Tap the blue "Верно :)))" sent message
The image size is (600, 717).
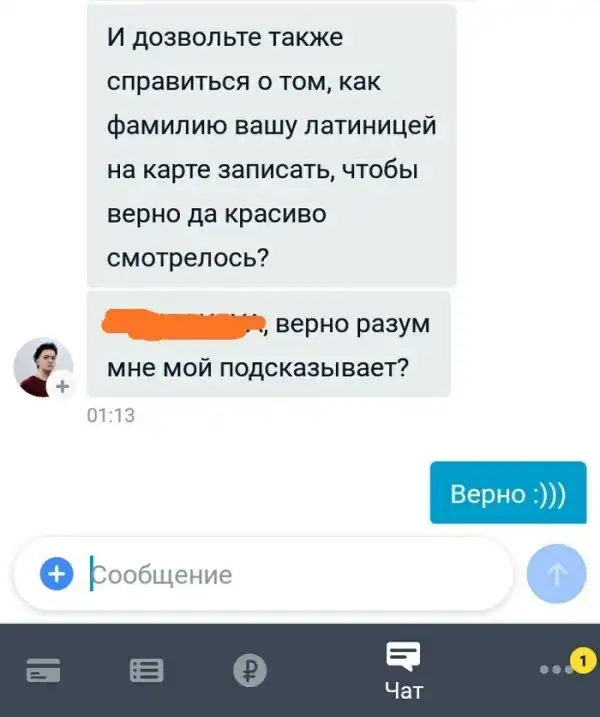click(x=508, y=493)
